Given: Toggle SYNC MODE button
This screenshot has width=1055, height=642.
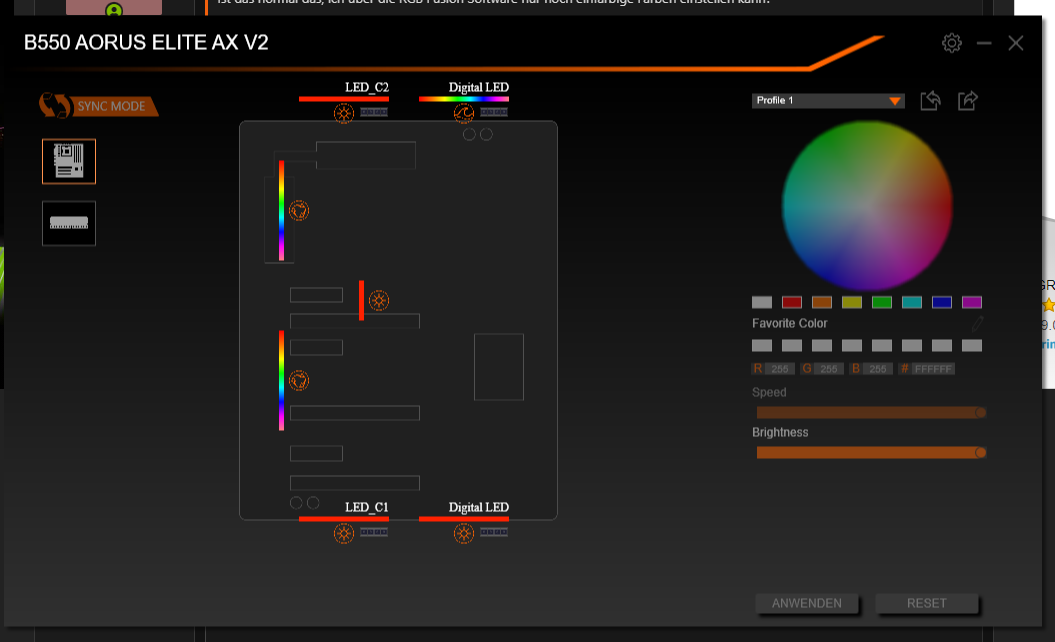Looking at the screenshot, I should coord(99,106).
